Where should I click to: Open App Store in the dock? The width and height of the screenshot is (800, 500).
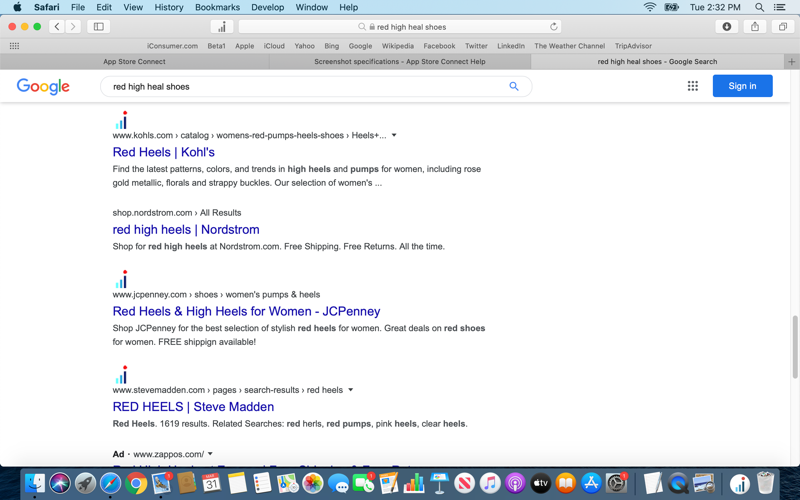click(591, 483)
